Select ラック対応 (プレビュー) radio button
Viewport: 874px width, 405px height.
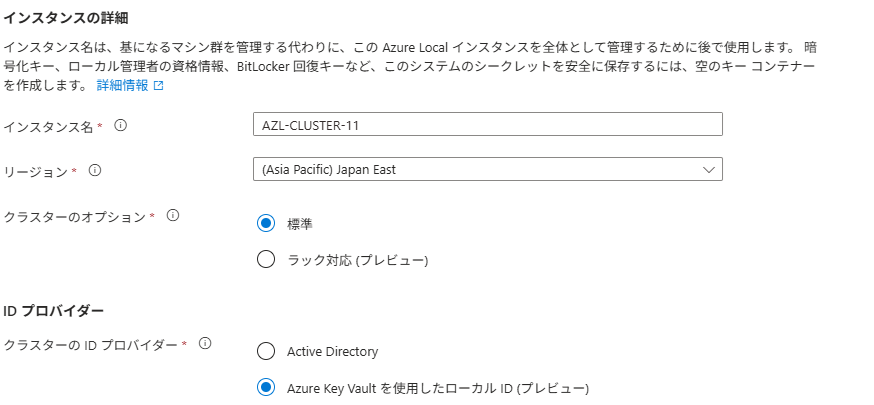point(266,260)
